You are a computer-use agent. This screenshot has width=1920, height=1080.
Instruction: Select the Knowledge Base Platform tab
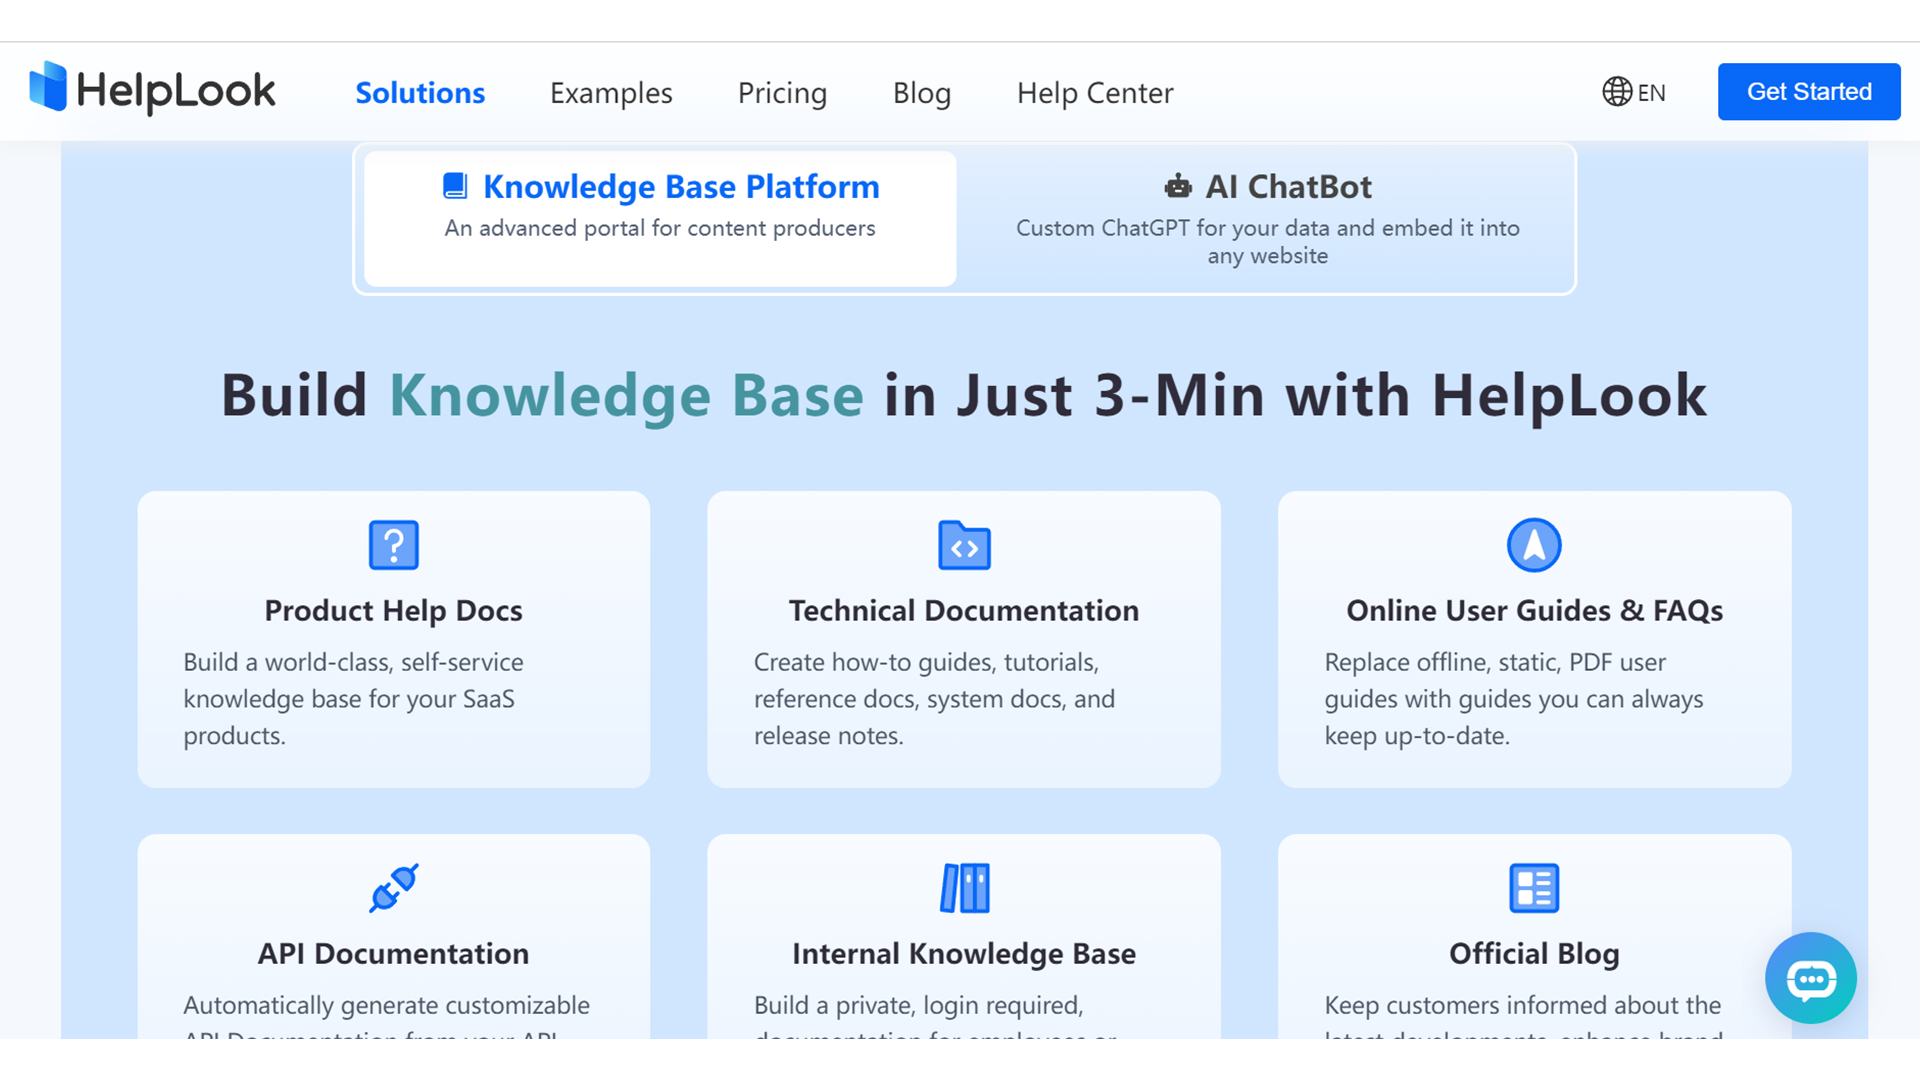(x=660, y=218)
